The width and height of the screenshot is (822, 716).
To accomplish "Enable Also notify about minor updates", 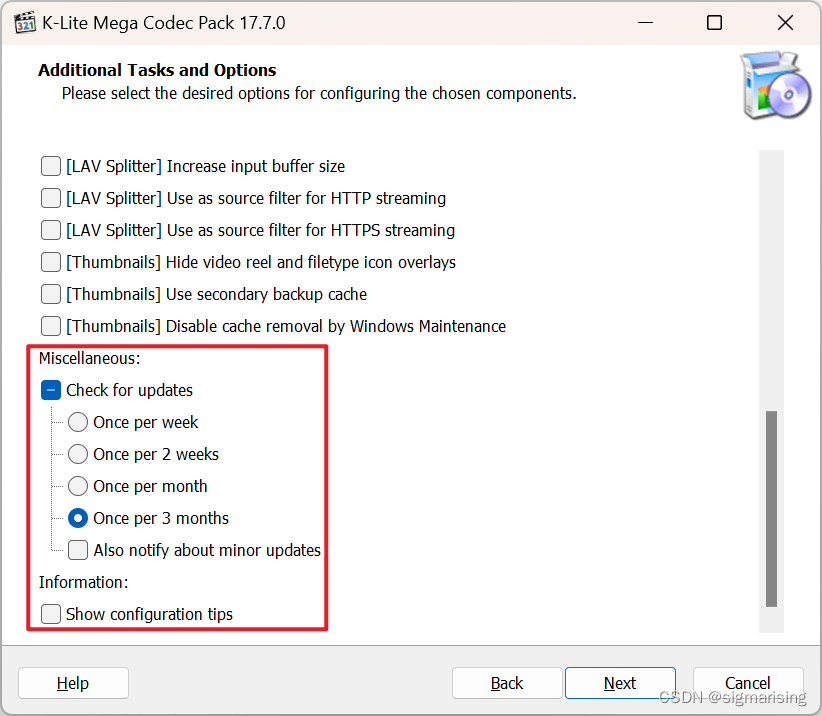I will (78, 550).
